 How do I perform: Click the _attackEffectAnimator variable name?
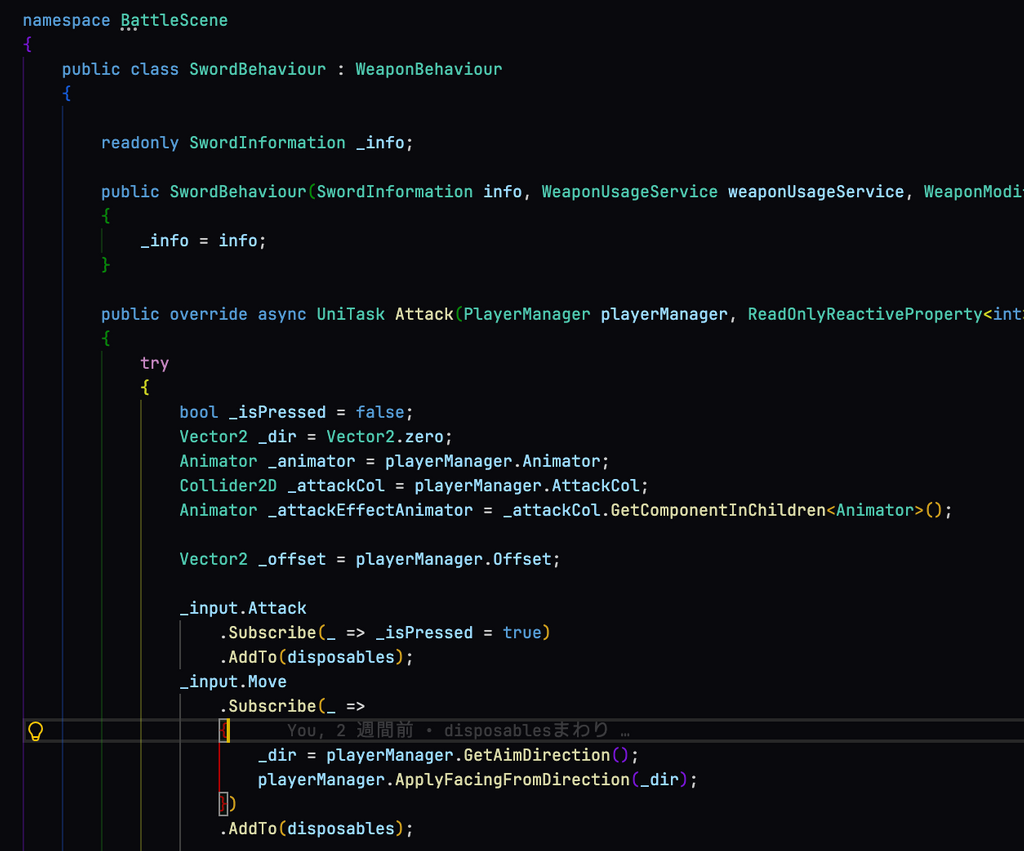[370, 510]
